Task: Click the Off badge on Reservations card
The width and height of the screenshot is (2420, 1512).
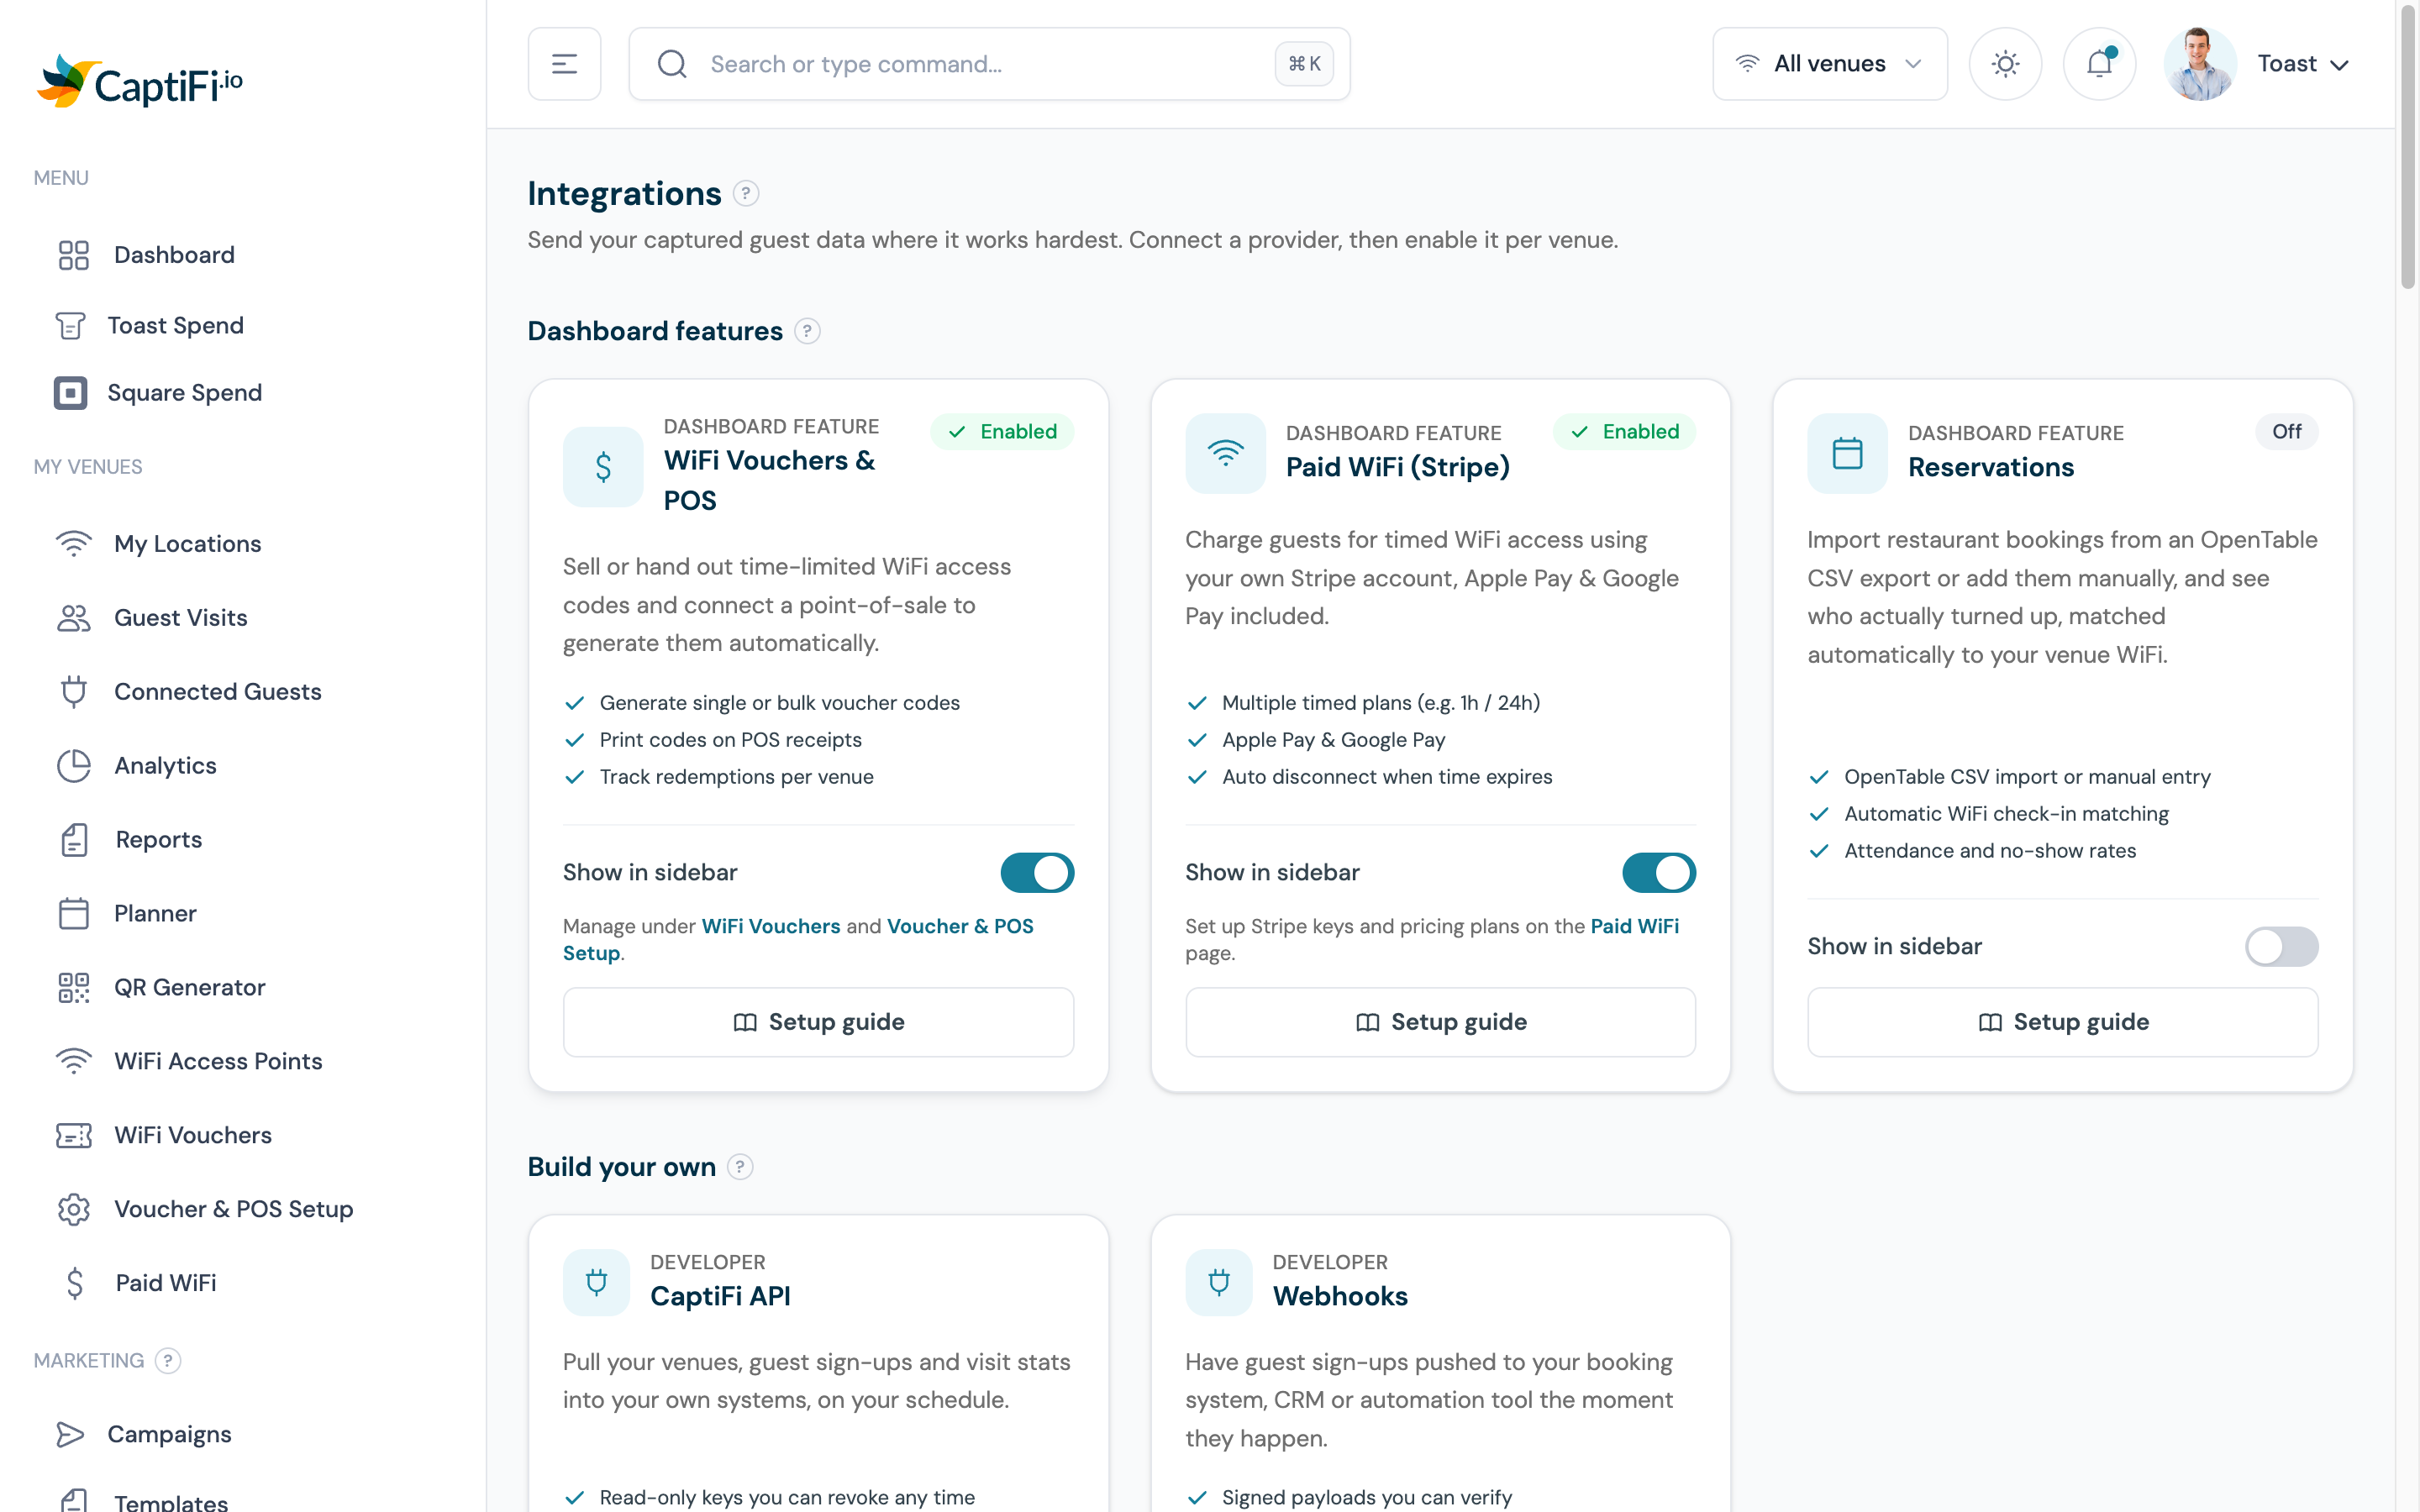Action: pyautogui.click(x=2286, y=432)
